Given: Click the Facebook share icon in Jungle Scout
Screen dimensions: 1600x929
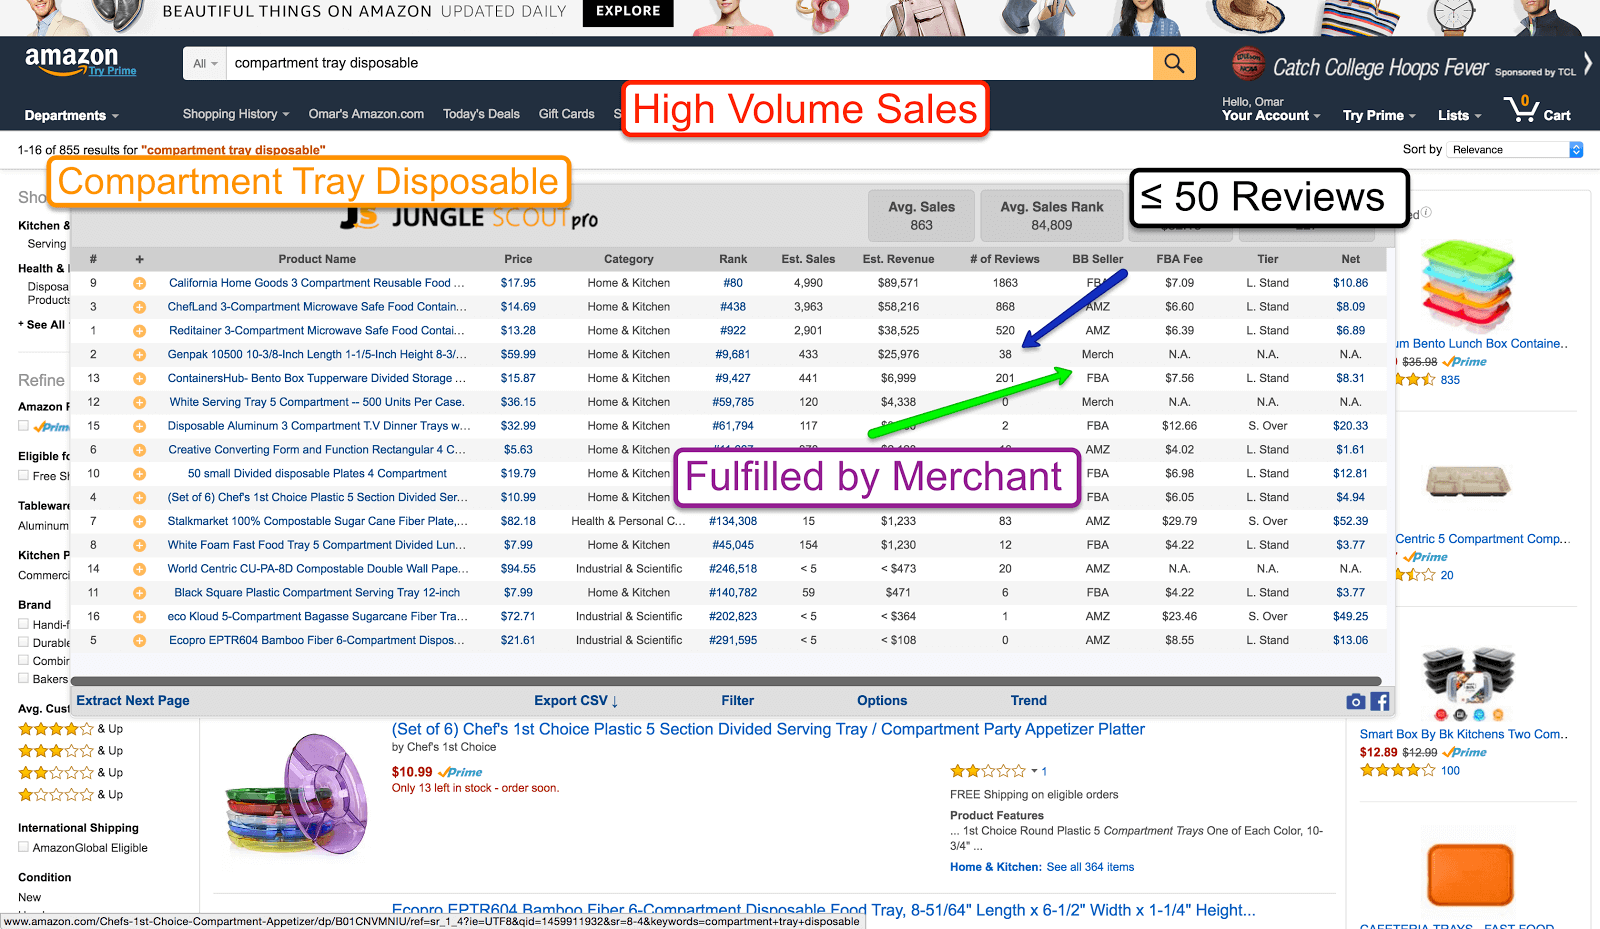Looking at the screenshot, I should click(x=1380, y=702).
